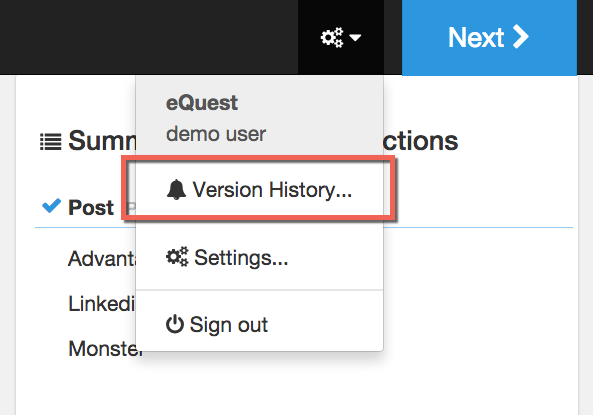Click the bell icon beside Version History
Viewport: 593px width, 415px height.
(176, 190)
